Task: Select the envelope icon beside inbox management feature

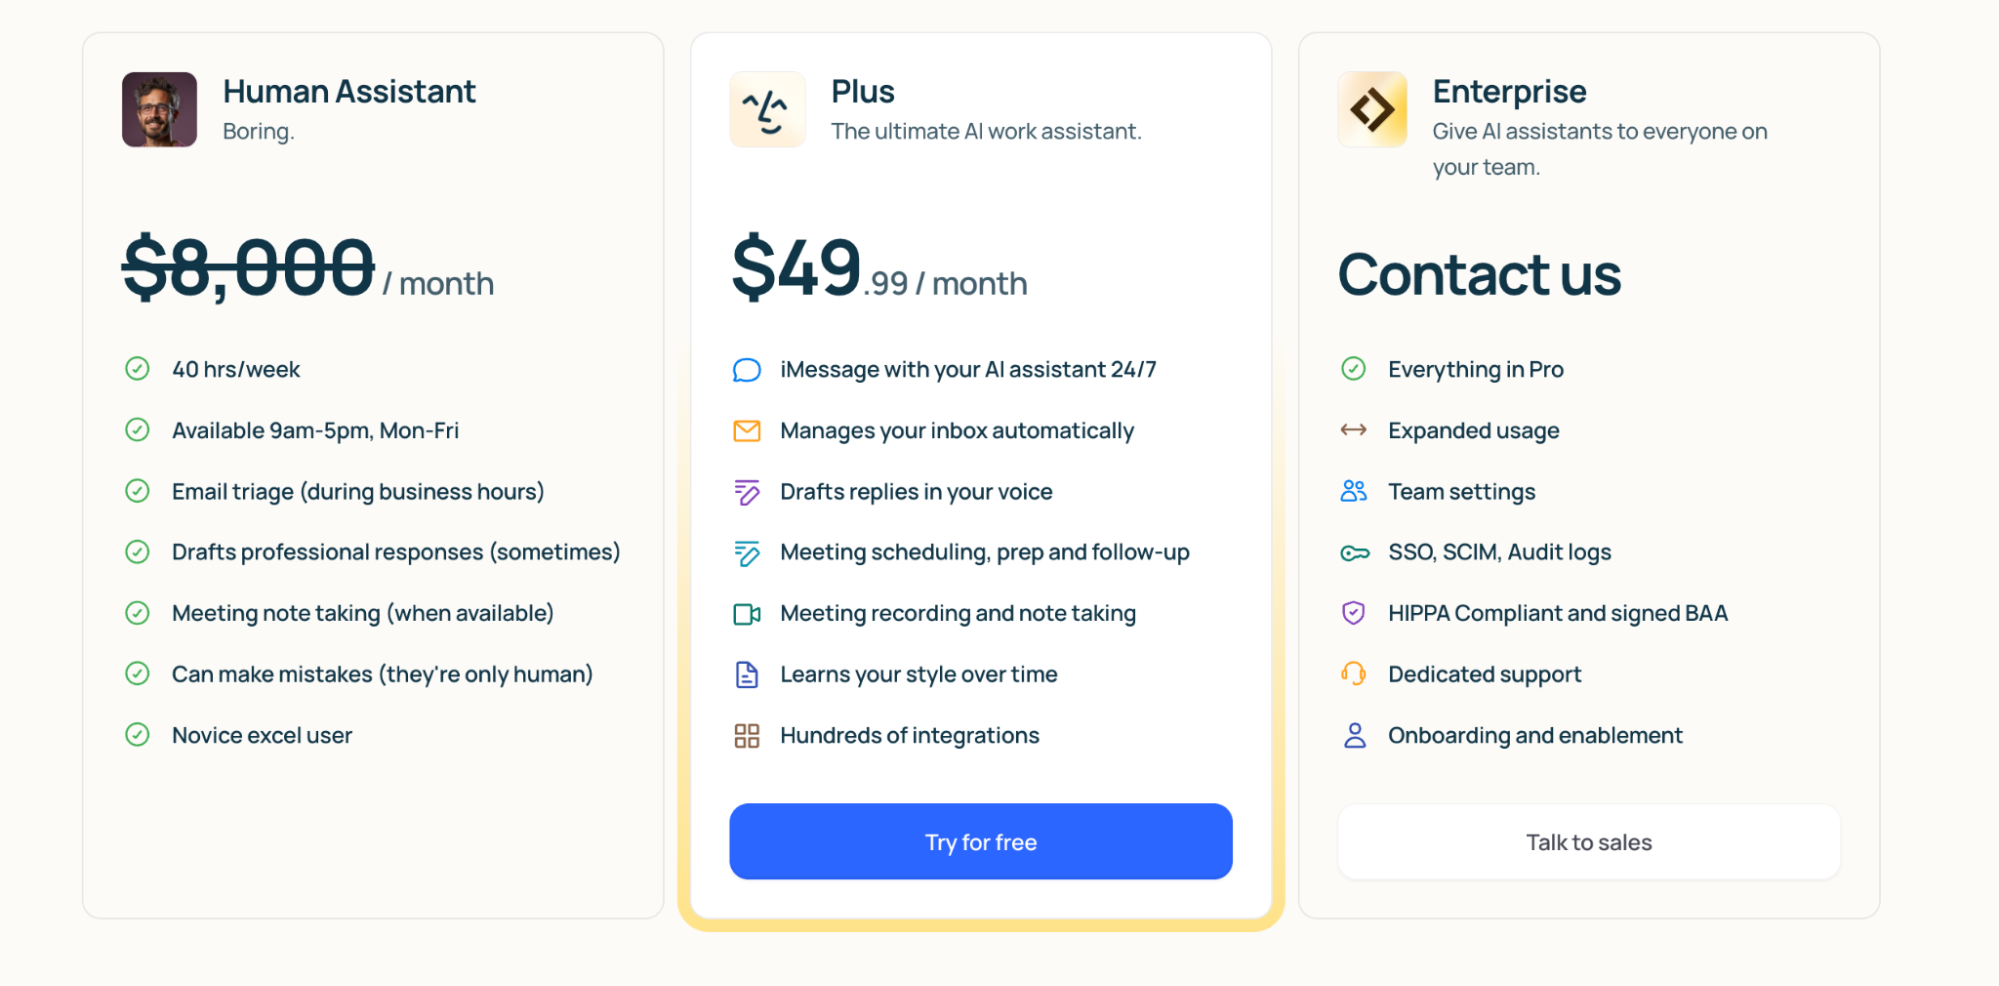Action: point(746,430)
